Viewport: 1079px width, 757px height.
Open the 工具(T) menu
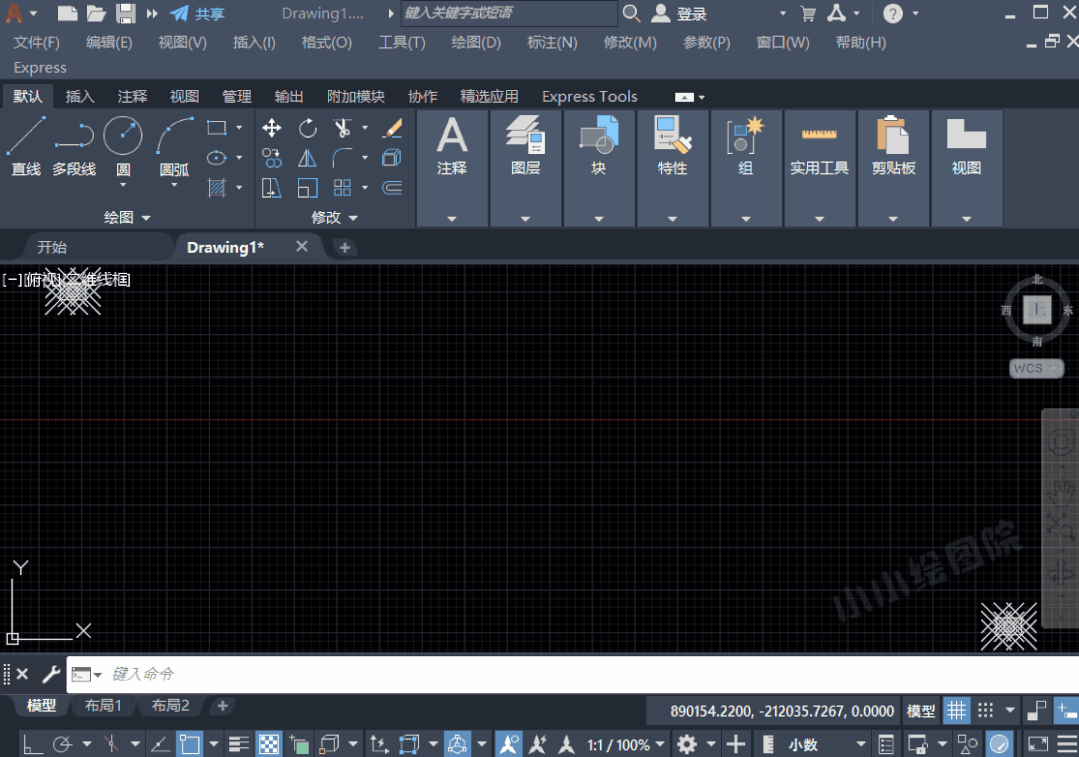(401, 42)
